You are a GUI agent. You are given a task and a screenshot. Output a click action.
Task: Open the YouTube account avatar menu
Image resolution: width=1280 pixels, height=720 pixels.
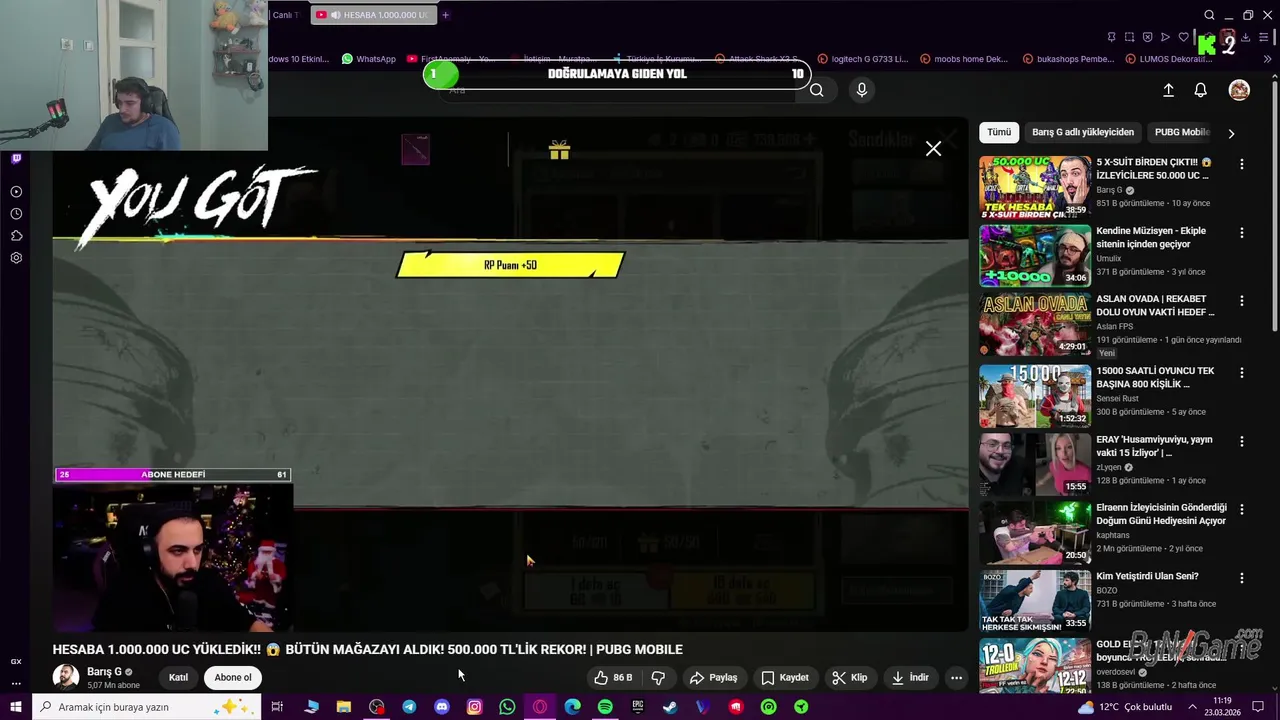(1239, 90)
